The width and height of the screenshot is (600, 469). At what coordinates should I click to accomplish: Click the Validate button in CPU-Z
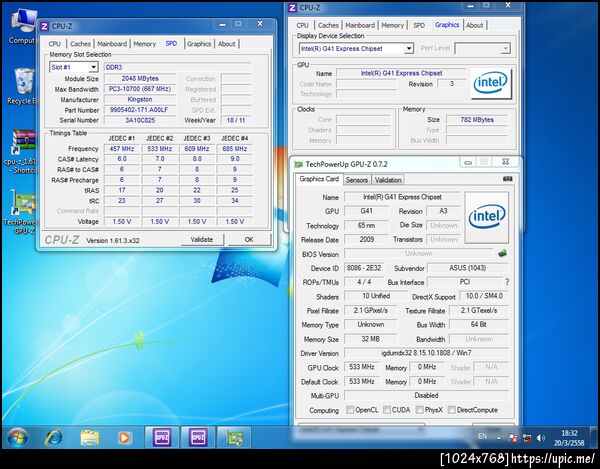tap(202, 239)
